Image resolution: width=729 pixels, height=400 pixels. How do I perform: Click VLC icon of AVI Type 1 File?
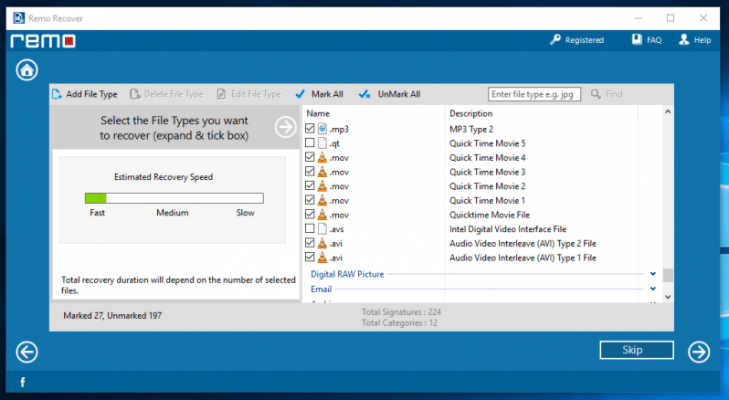[322, 258]
